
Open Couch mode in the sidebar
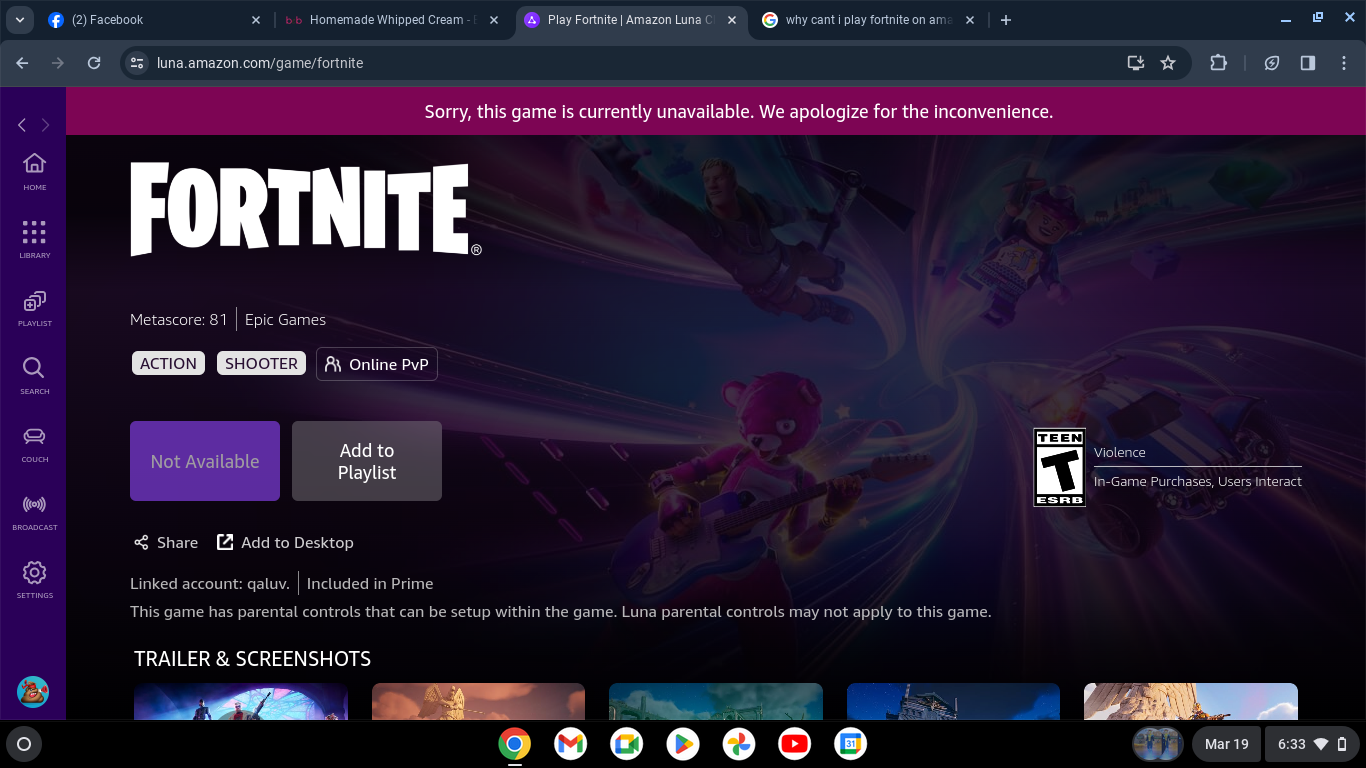tap(34, 442)
